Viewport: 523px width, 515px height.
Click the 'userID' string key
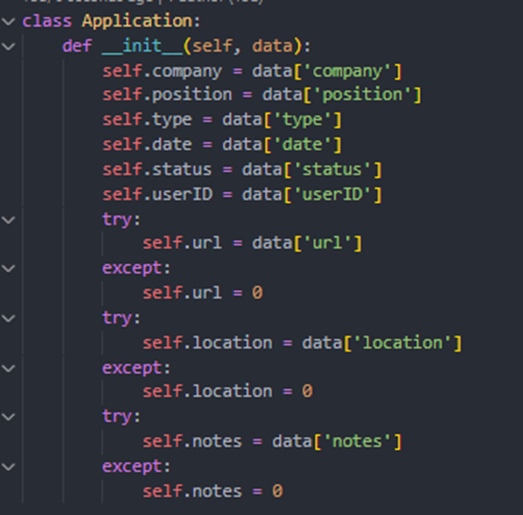(x=333, y=194)
